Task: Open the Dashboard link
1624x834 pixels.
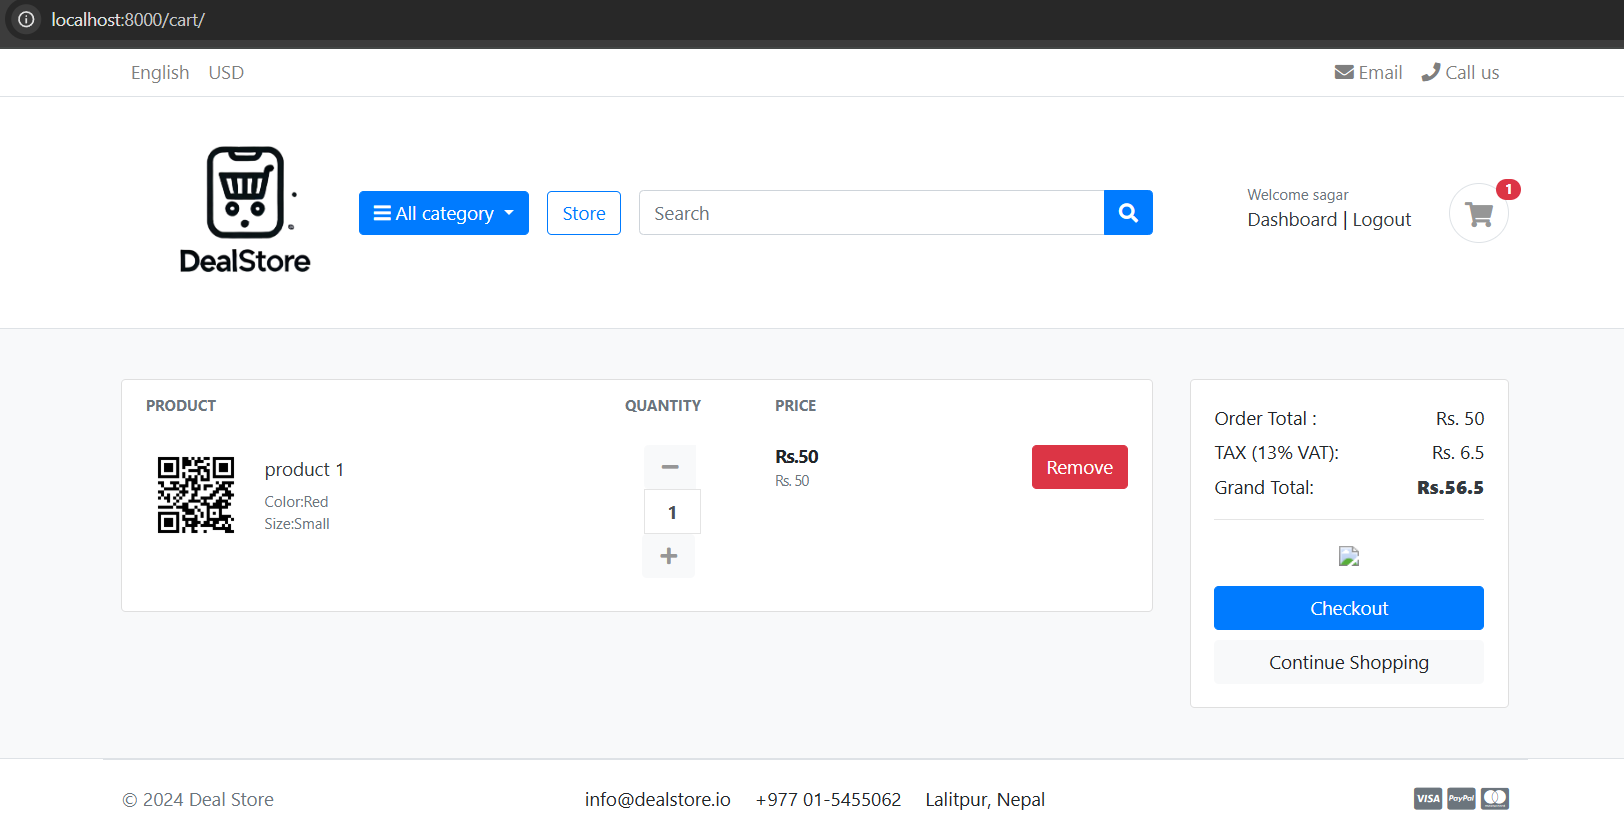Action: pos(1291,220)
